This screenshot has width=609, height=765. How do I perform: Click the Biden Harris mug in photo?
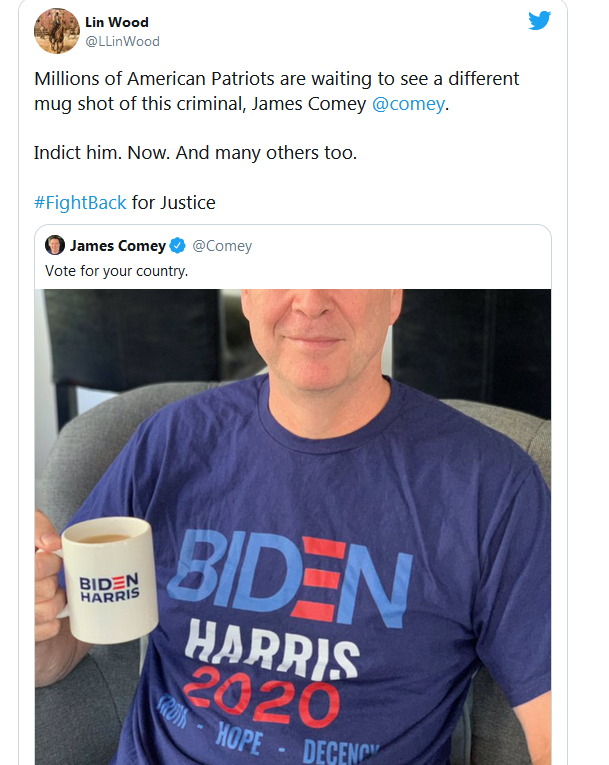(x=110, y=580)
